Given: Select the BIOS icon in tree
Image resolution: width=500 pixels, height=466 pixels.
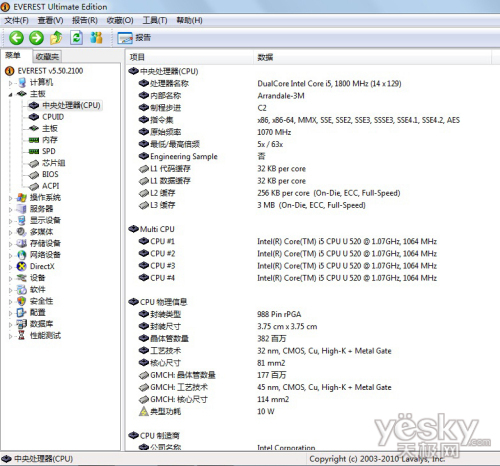Looking at the screenshot, I should coord(34,175).
